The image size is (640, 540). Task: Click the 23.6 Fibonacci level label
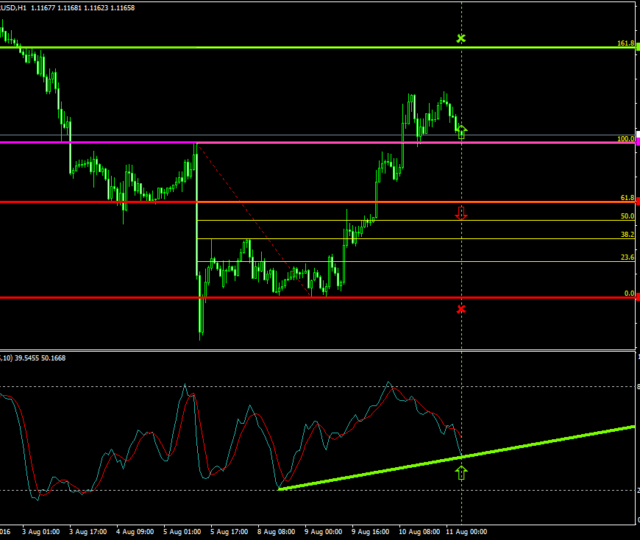pos(626,258)
